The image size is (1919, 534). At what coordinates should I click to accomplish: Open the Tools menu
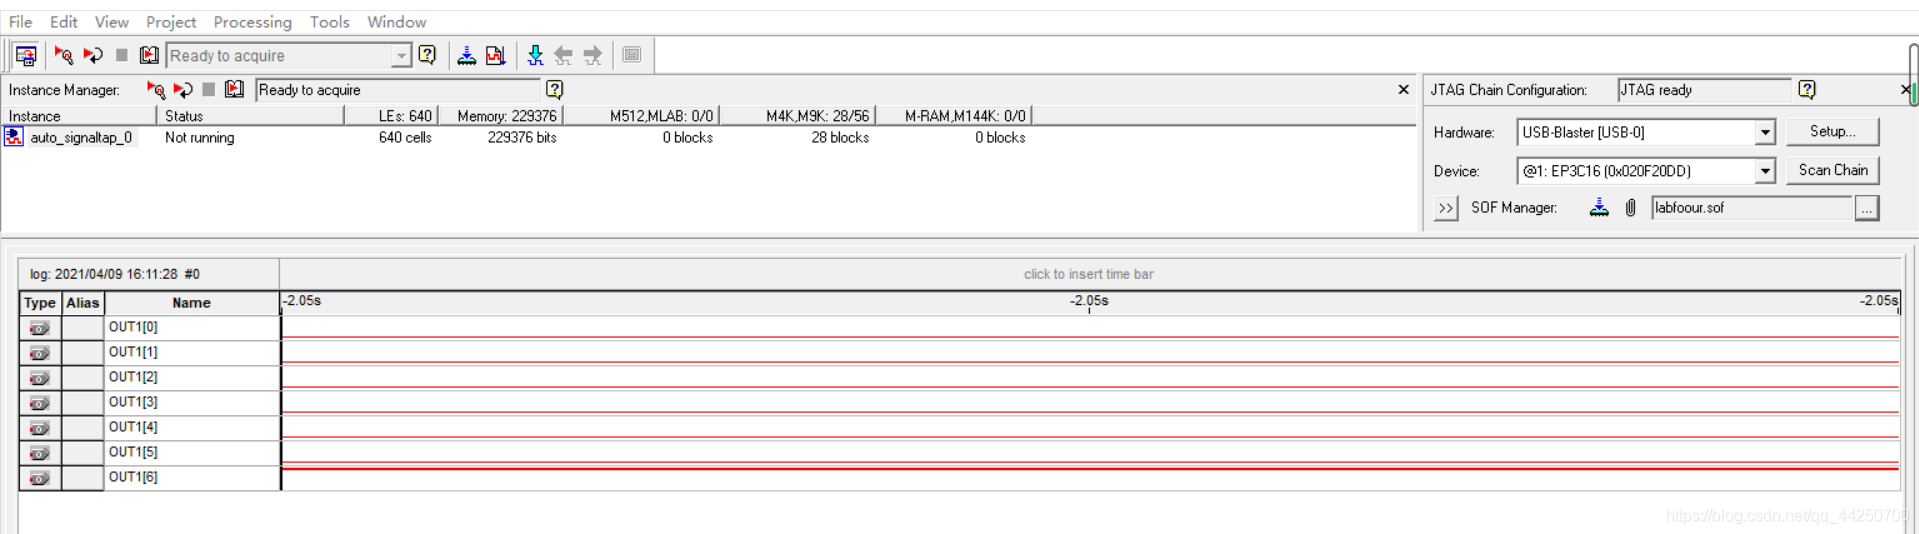point(329,21)
